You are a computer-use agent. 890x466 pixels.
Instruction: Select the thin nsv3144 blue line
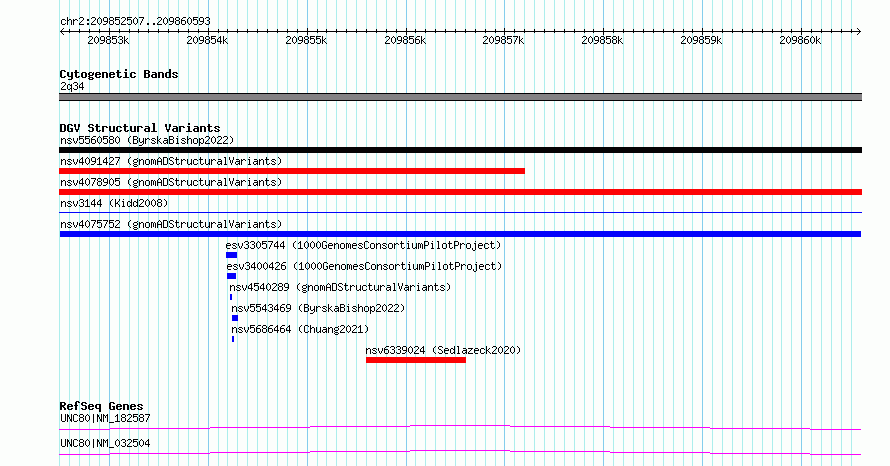[x=460, y=212]
